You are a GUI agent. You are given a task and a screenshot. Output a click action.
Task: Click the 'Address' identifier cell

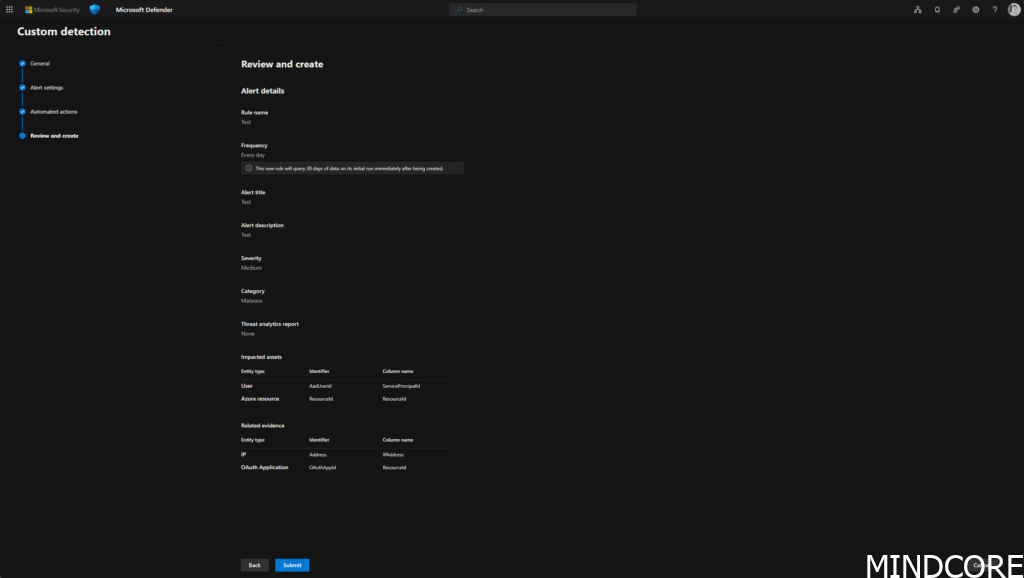[x=318, y=455]
